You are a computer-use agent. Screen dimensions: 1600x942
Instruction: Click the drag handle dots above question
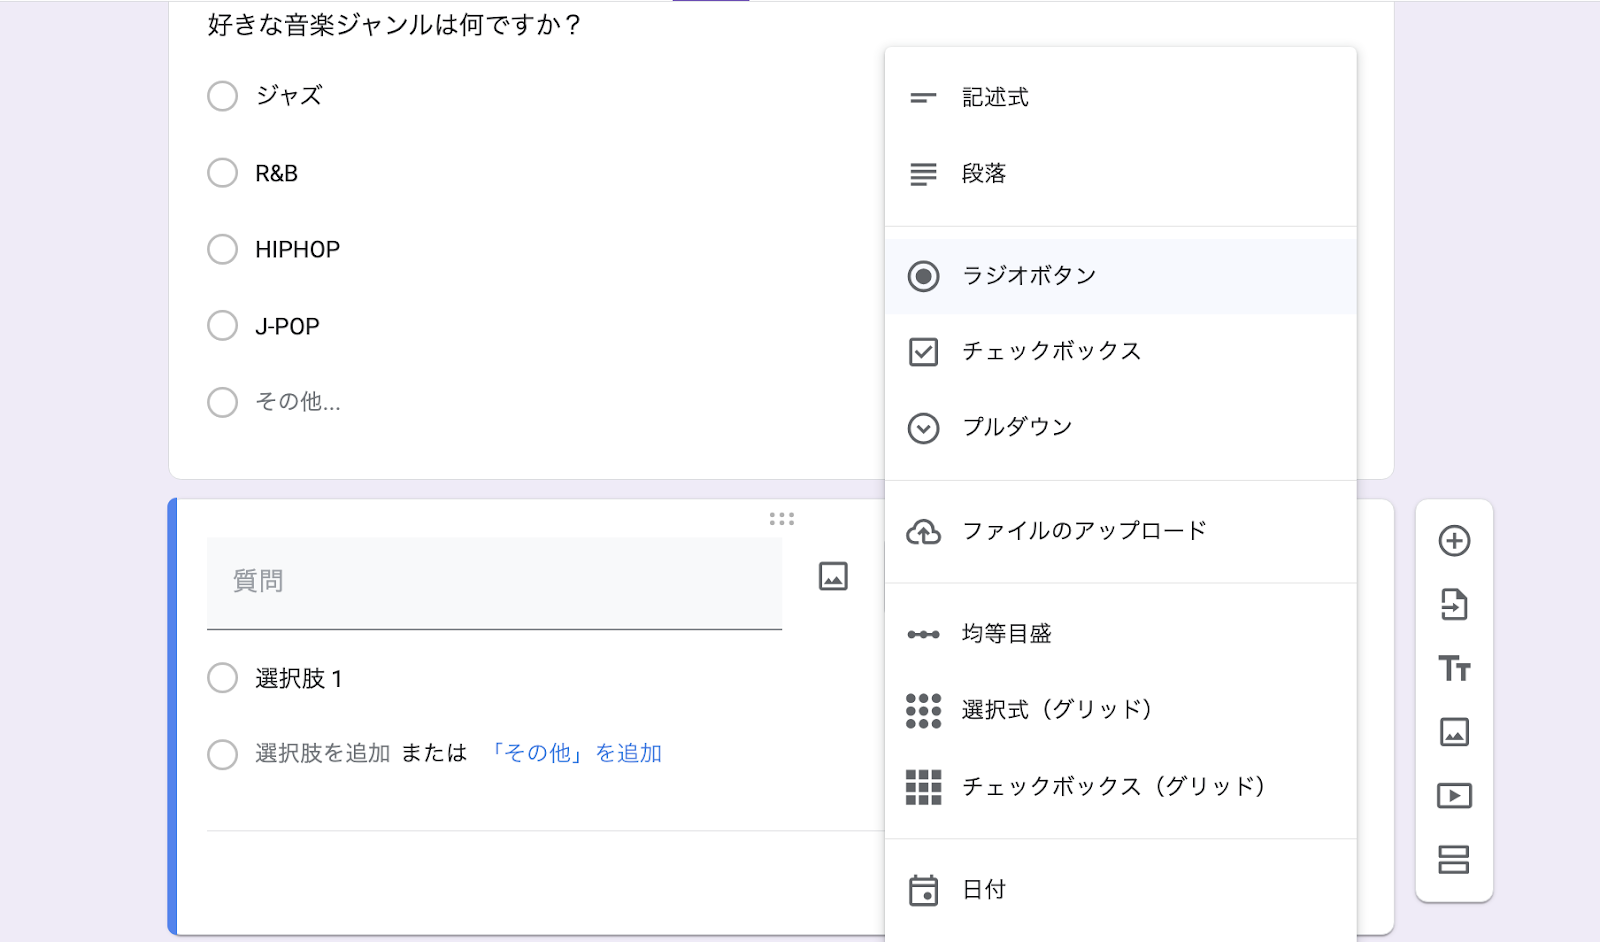coord(781,519)
